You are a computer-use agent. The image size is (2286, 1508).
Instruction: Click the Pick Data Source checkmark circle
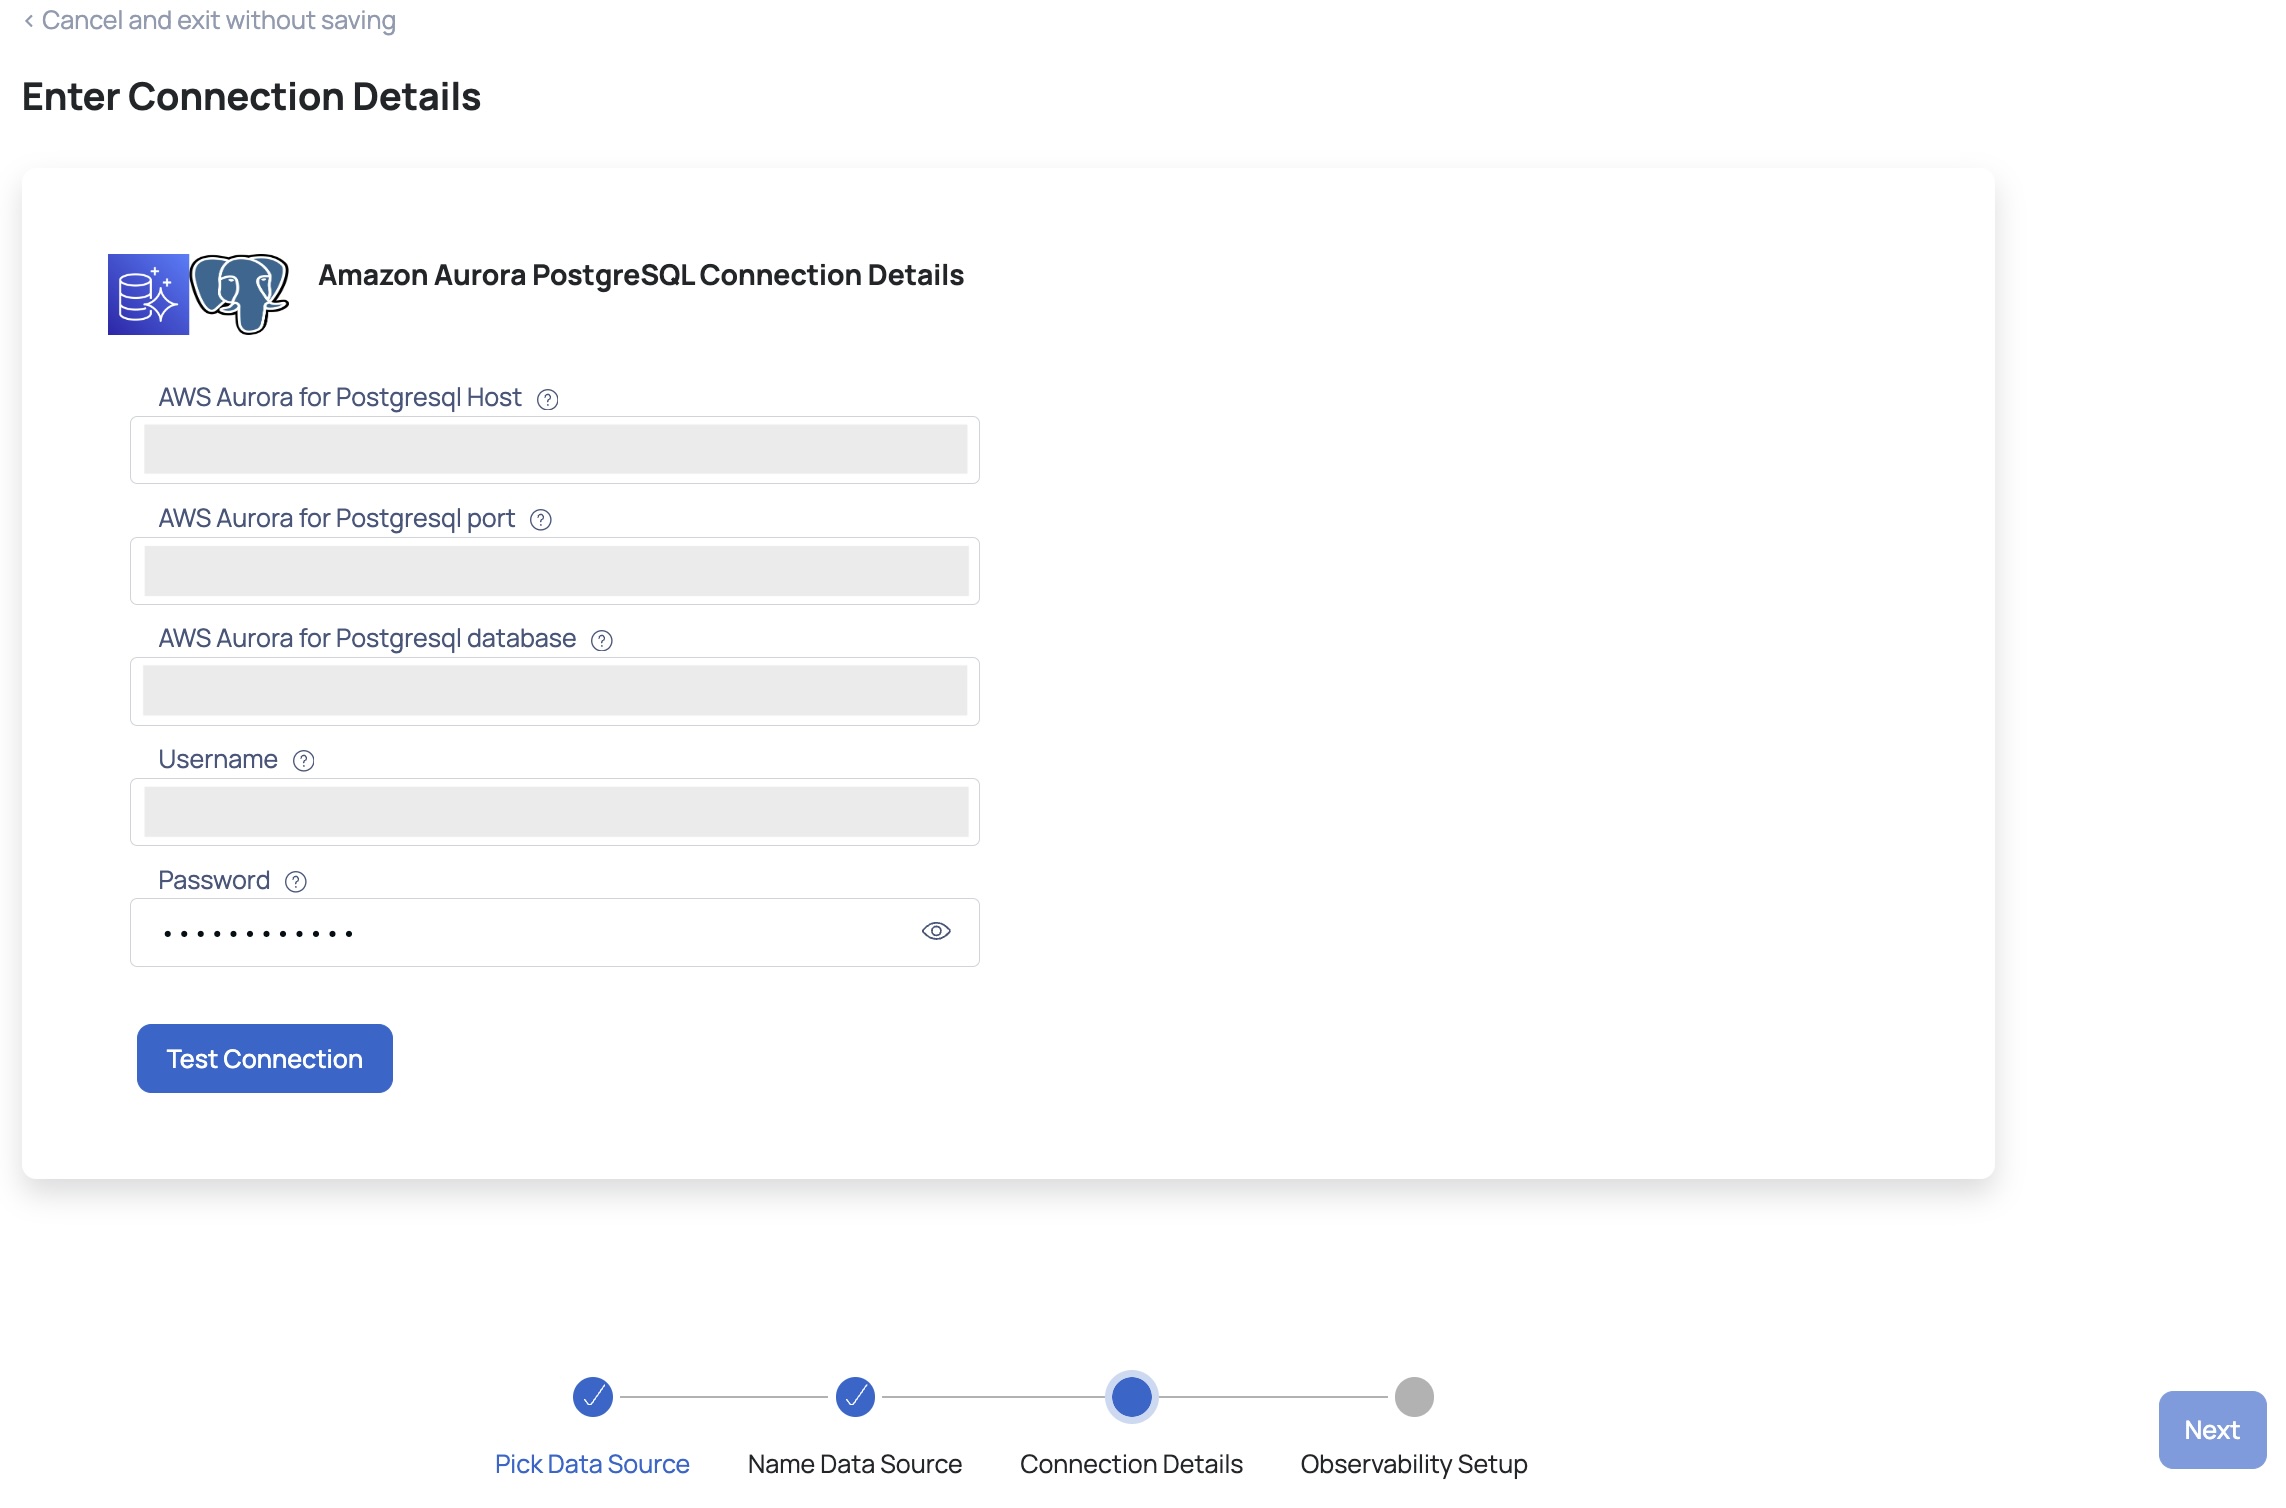tap(593, 1397)
